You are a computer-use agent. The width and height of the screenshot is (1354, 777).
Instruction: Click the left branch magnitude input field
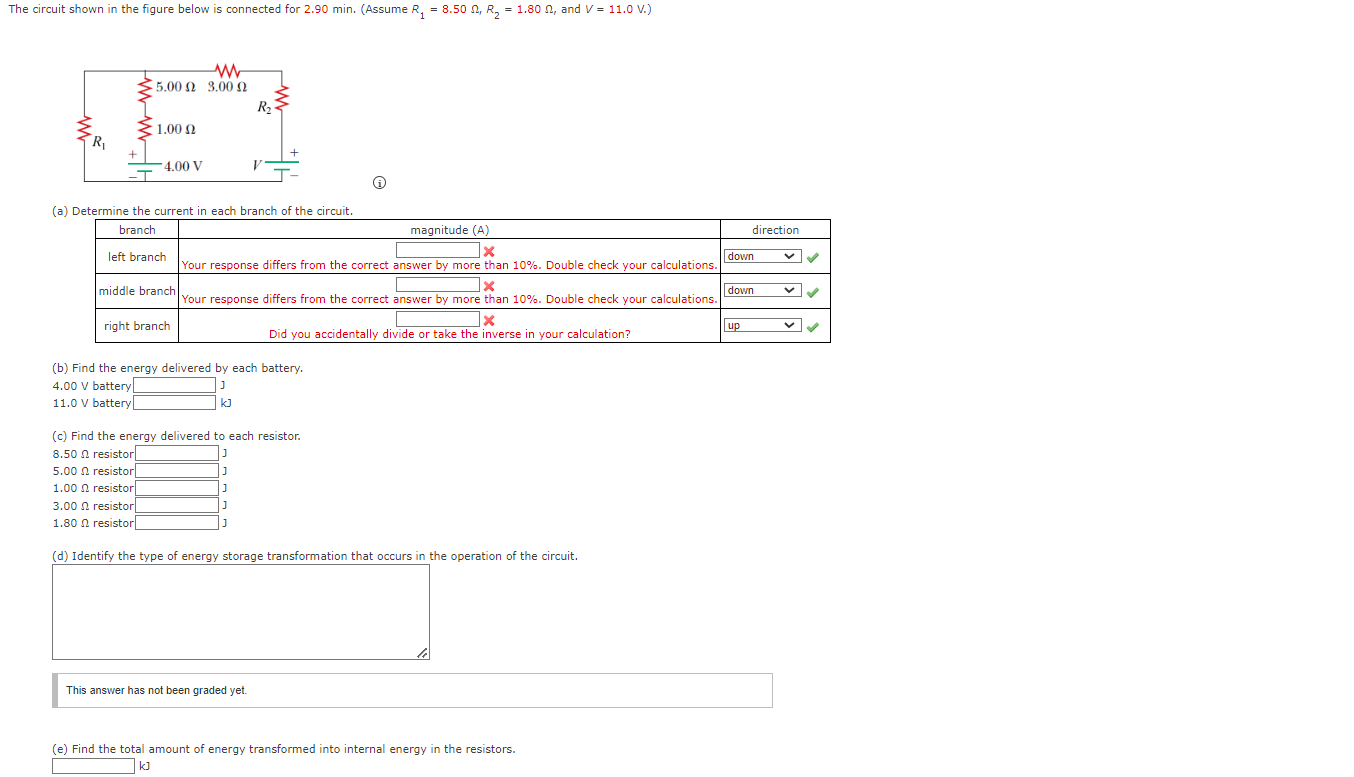point(438,250)
